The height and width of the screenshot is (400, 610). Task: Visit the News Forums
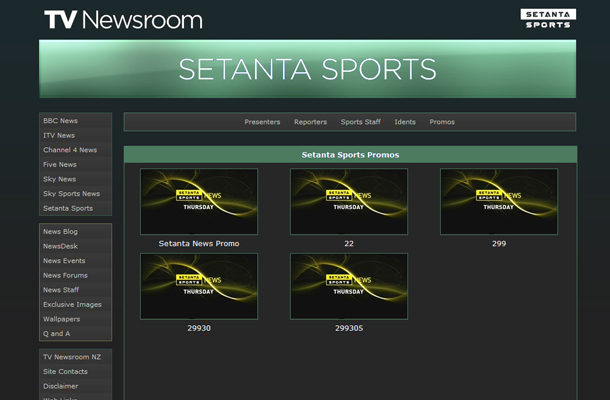[65, 275]
